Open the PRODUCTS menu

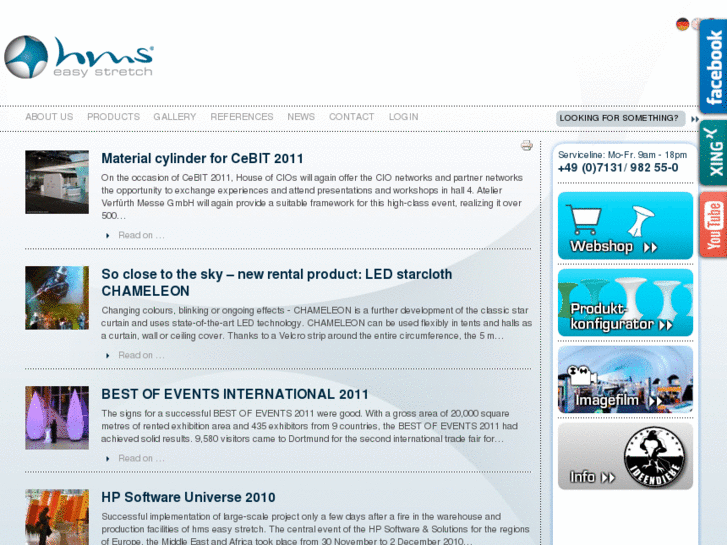114,117
